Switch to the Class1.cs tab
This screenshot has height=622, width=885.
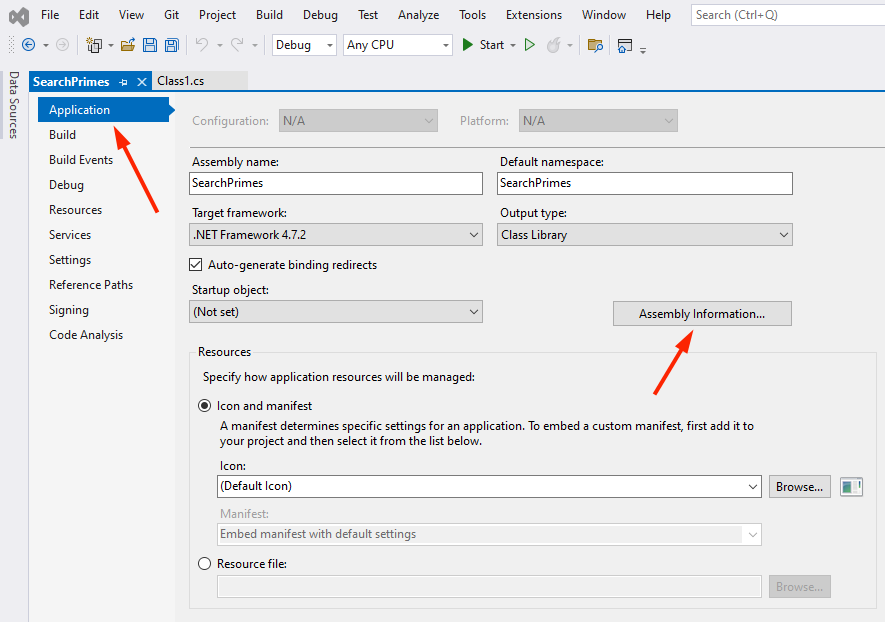181,81
